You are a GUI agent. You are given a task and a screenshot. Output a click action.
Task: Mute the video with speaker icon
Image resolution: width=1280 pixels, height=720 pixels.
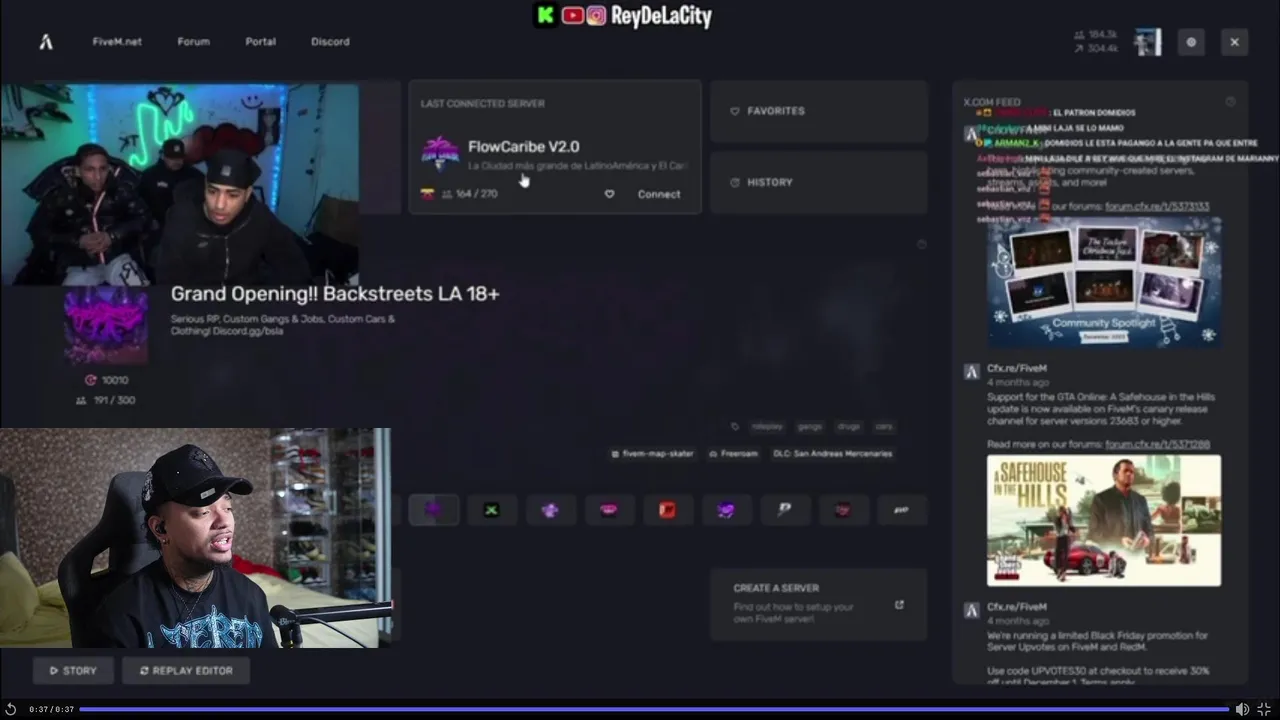point(1242,709)
